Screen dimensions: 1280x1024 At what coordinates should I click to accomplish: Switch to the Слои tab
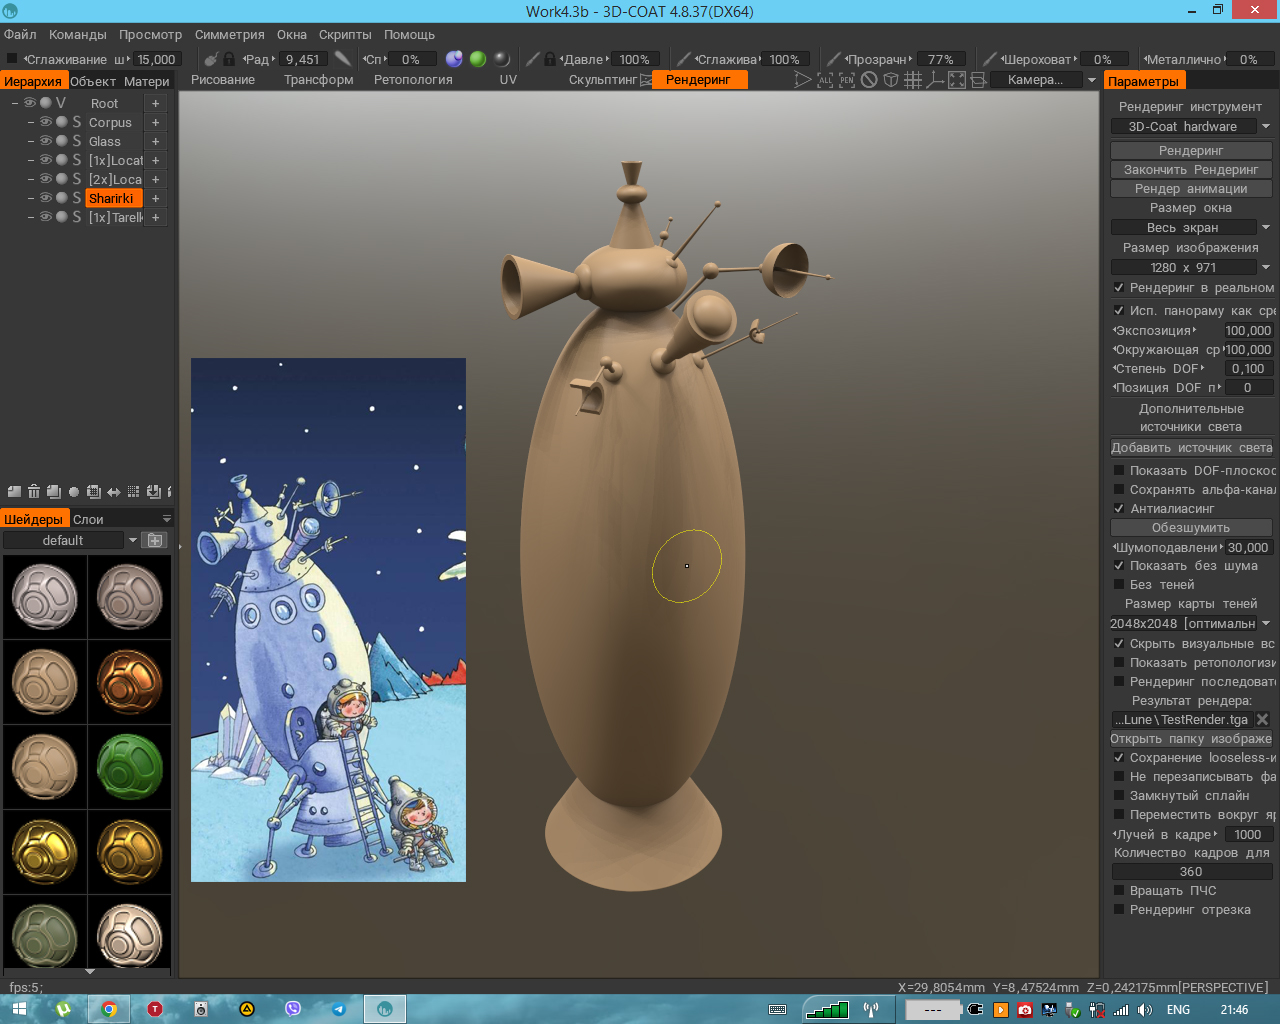[x=88, y=519]
